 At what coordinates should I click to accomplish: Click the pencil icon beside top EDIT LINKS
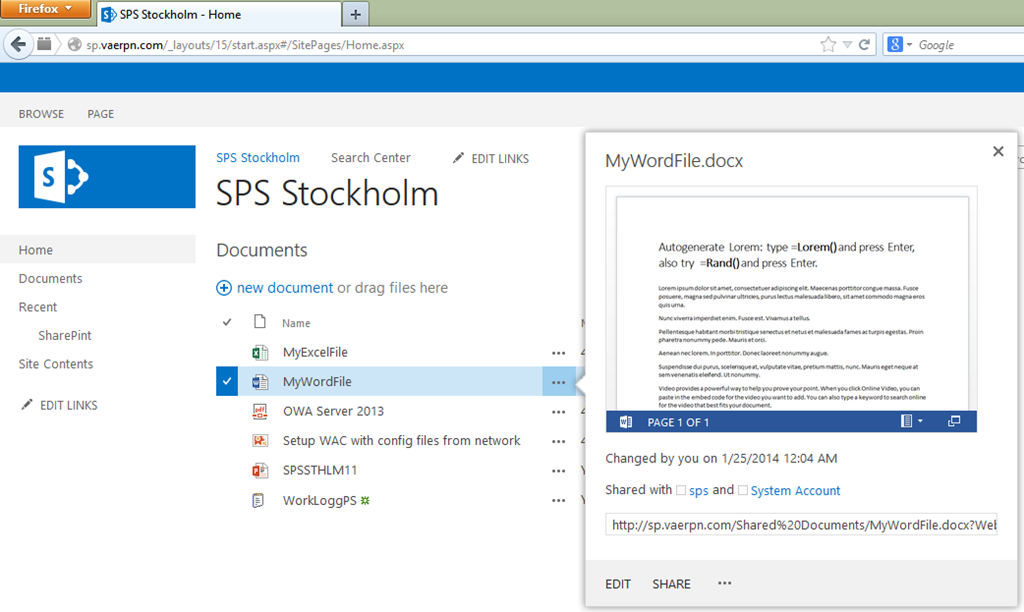(x=458, y=158)
